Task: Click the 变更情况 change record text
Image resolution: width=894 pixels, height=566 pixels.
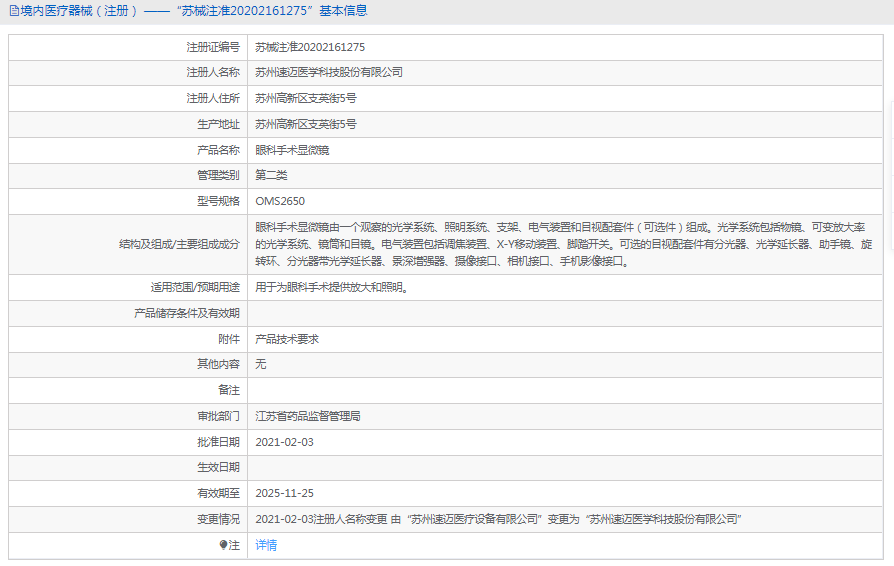Action: click(x=498, y=519)
